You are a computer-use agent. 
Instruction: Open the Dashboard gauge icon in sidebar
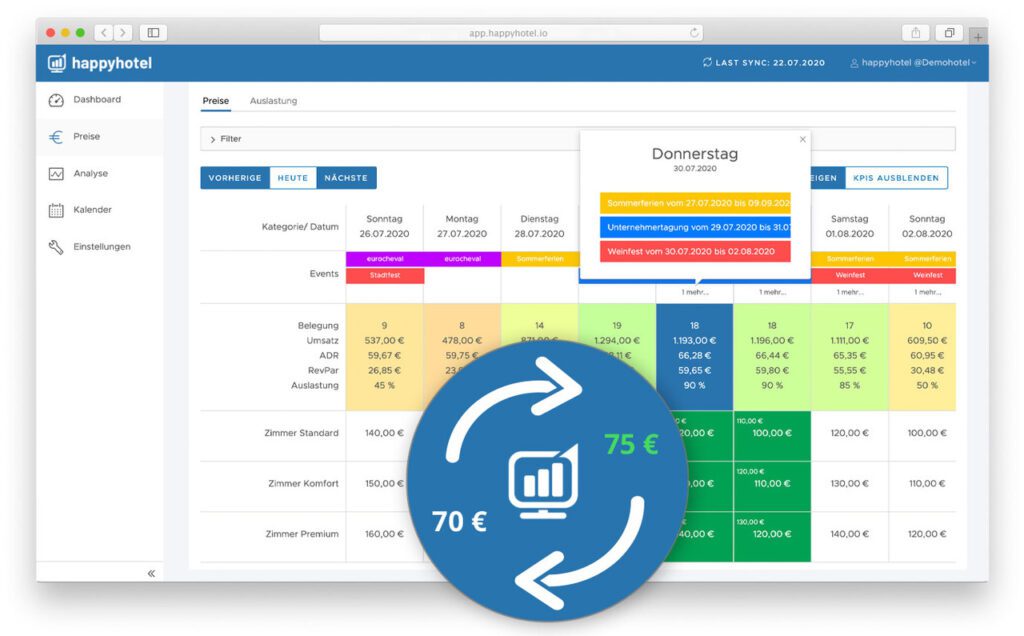pyautogui.click(x=56, y=100)
